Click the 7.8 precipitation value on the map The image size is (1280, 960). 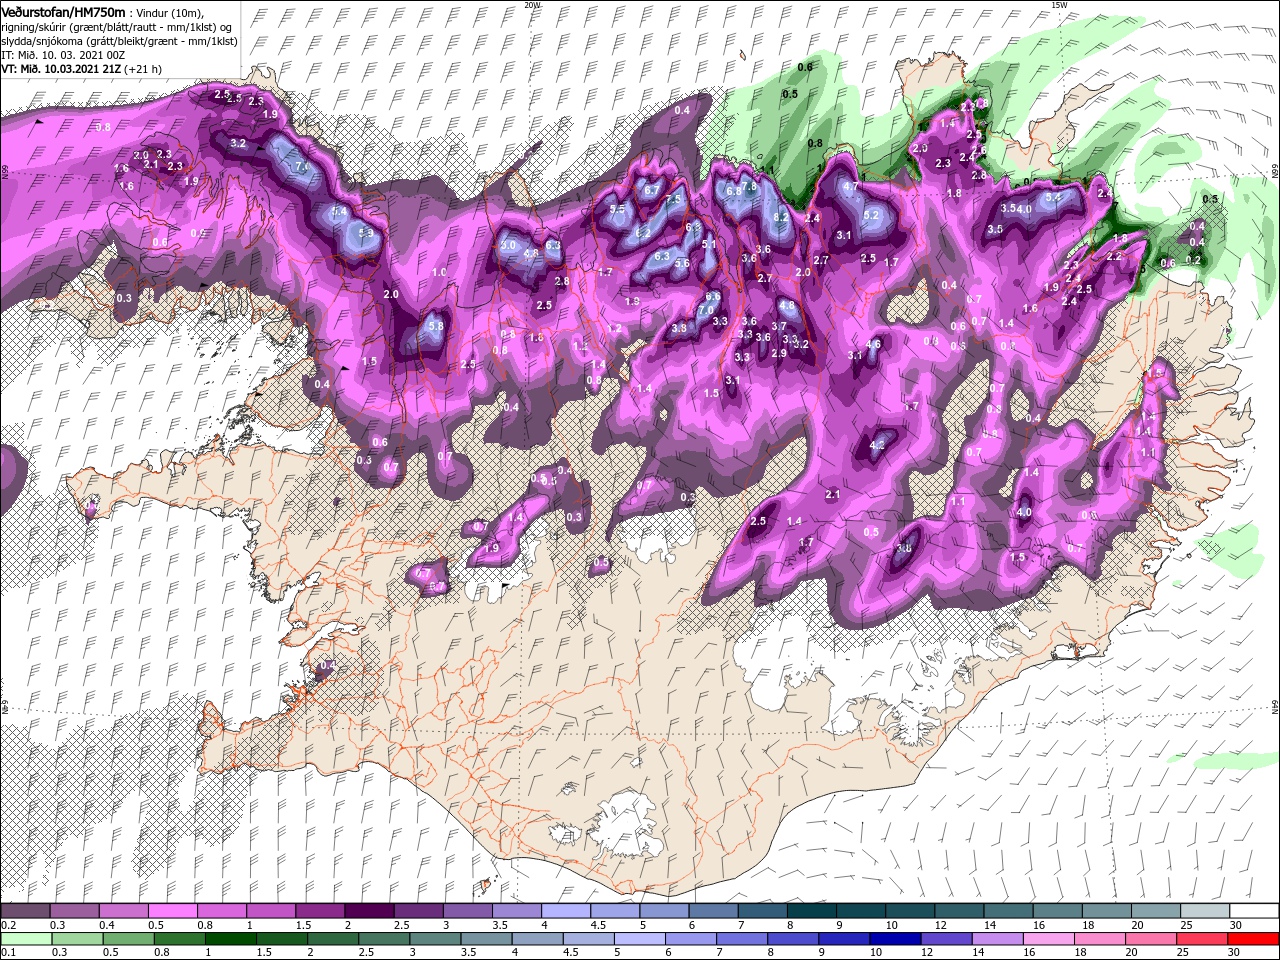pyautogui.click(x=751, y=187)
